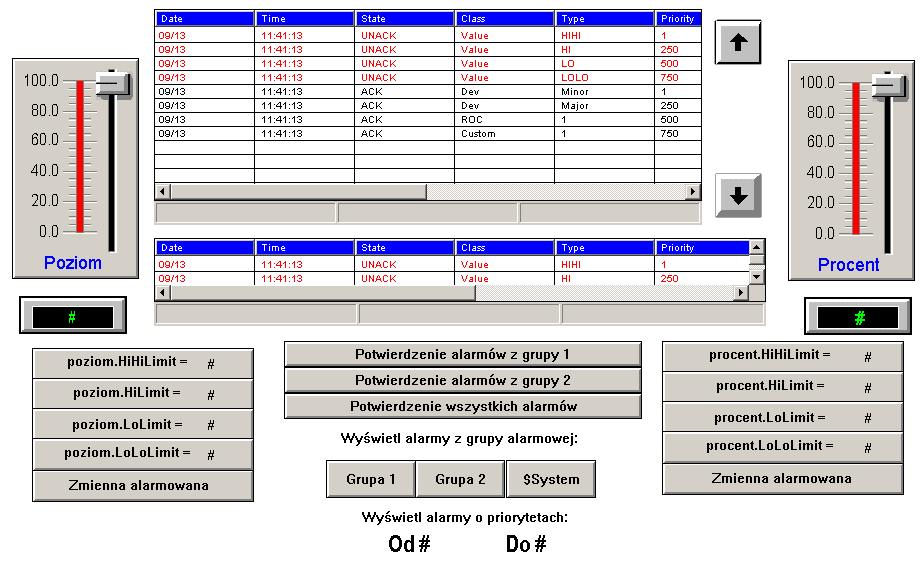Select the HIHI alarm row in upper table
This screenshot has width=922, height=562.
tap(427, 35)
